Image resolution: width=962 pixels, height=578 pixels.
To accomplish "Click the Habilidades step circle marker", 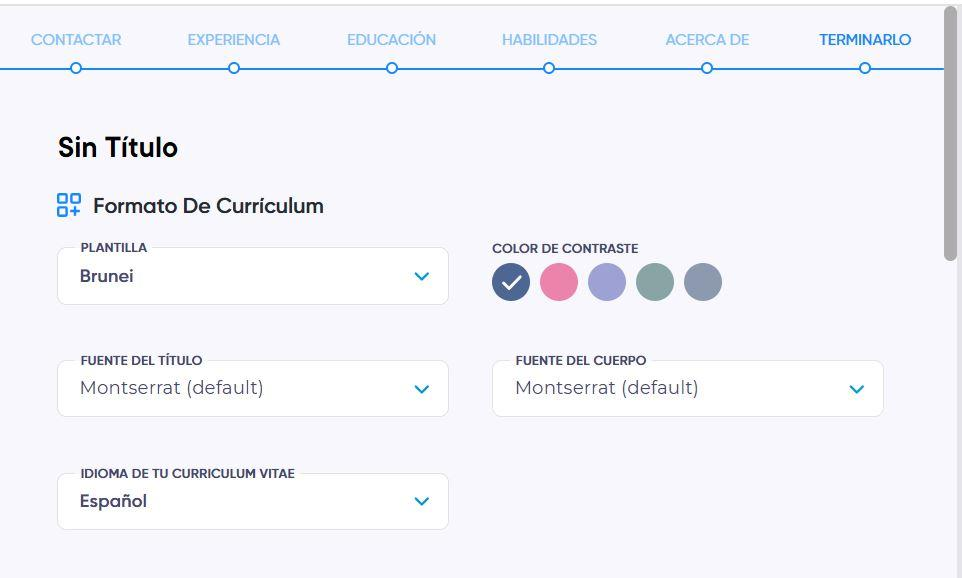I will click(x=549, y=68).
